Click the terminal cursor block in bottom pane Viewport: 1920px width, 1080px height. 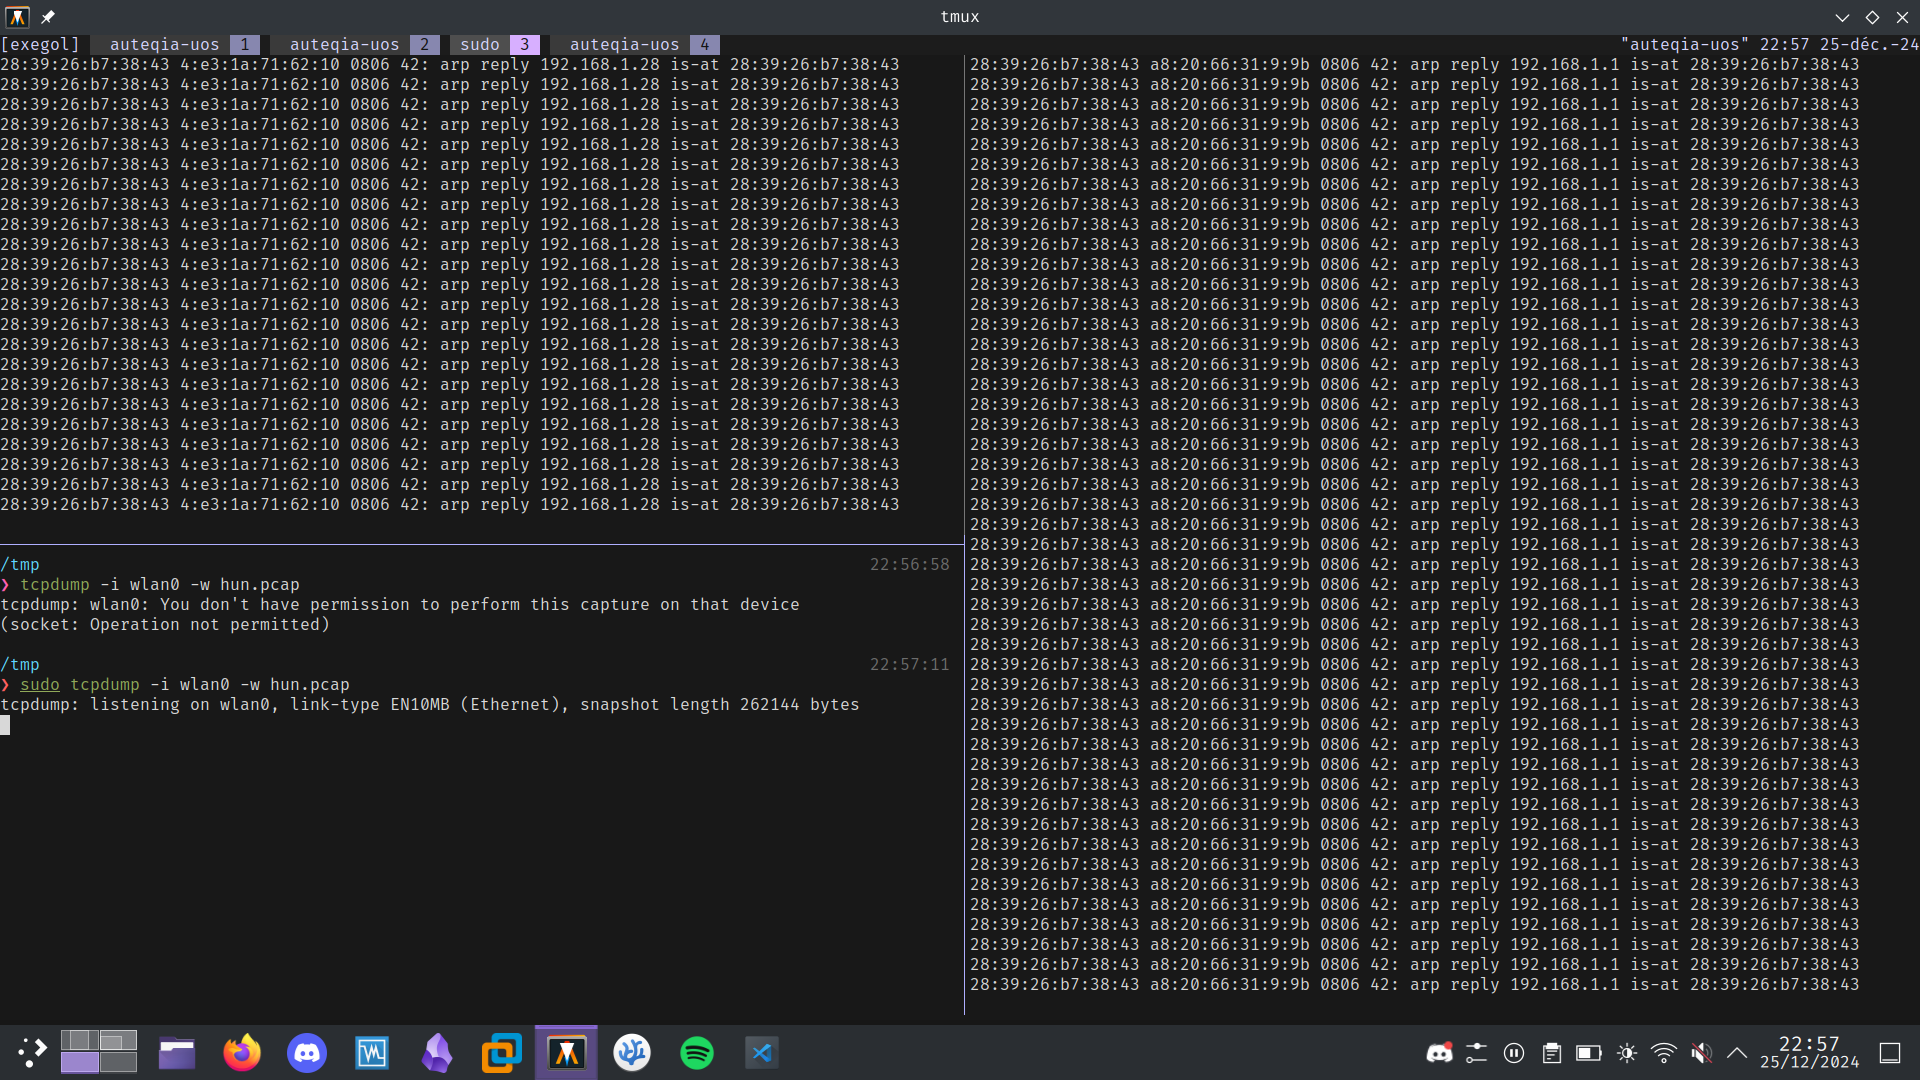click(x=5, y=724)
